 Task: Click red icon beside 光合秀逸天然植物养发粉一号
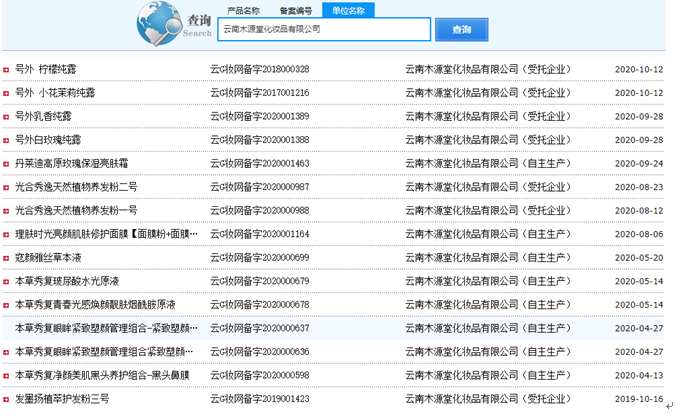(6, 211)
